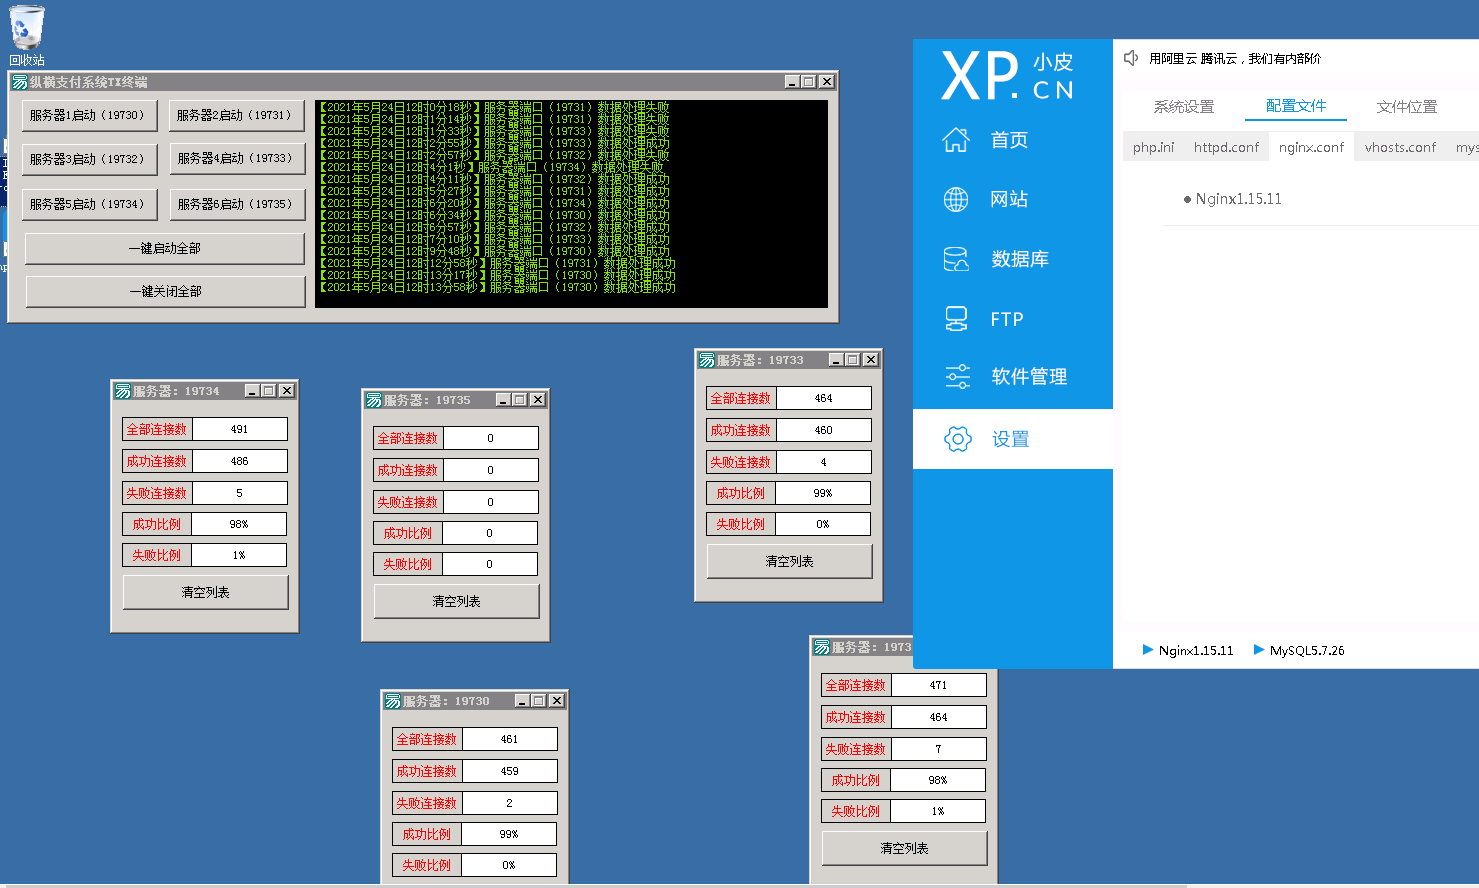Open the httpd.conf config tab

(1226, 147)
